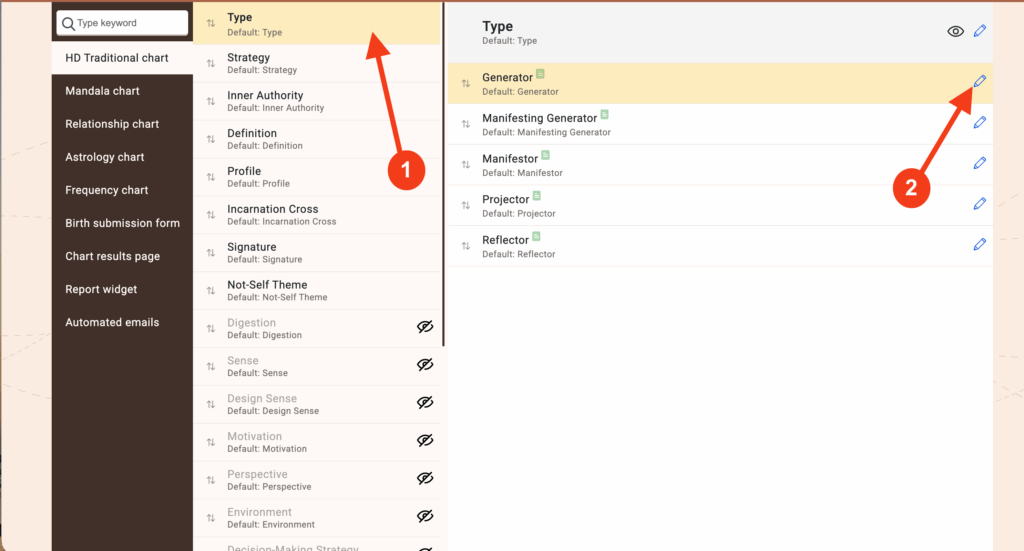The width and height of the screenshot is (1024, 551).
Task: Edit the Manifesting Generator entry
Action: (979, 123)
